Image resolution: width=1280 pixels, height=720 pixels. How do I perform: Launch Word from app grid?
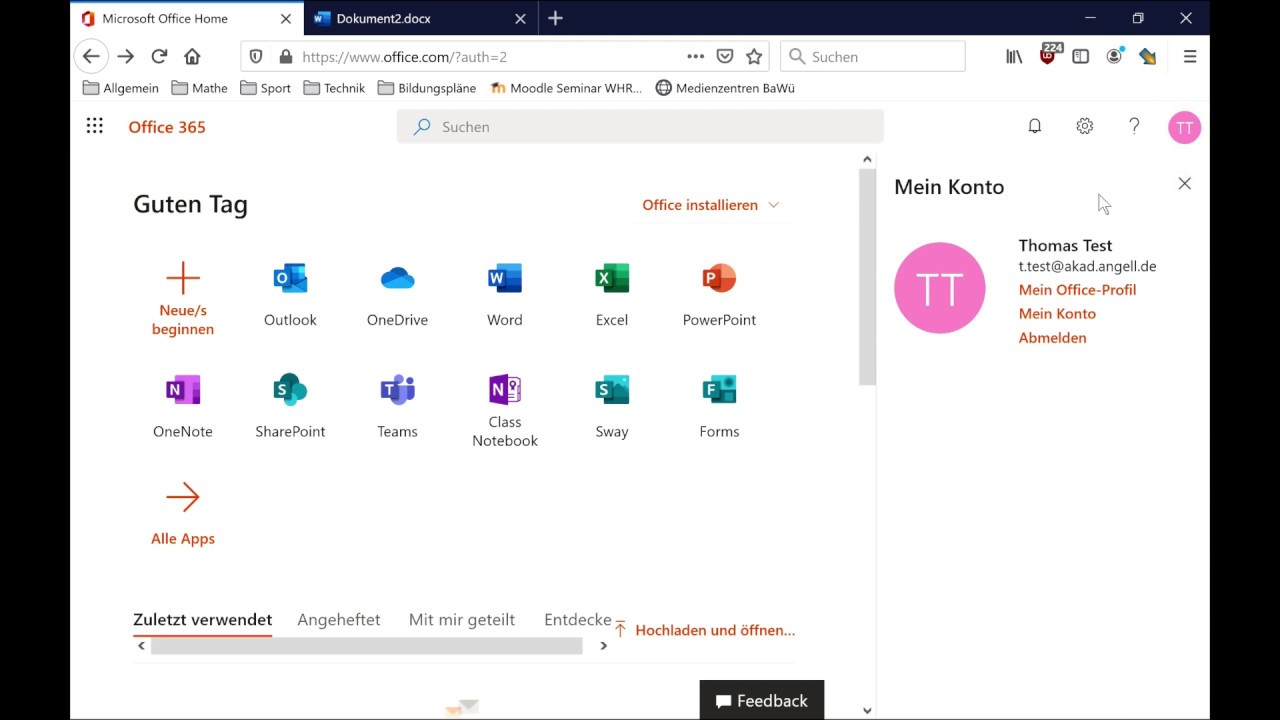[x=504, y=295]
